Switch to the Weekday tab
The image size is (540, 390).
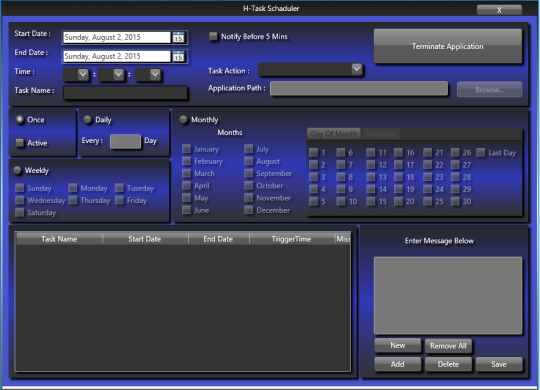click(381, 134)
